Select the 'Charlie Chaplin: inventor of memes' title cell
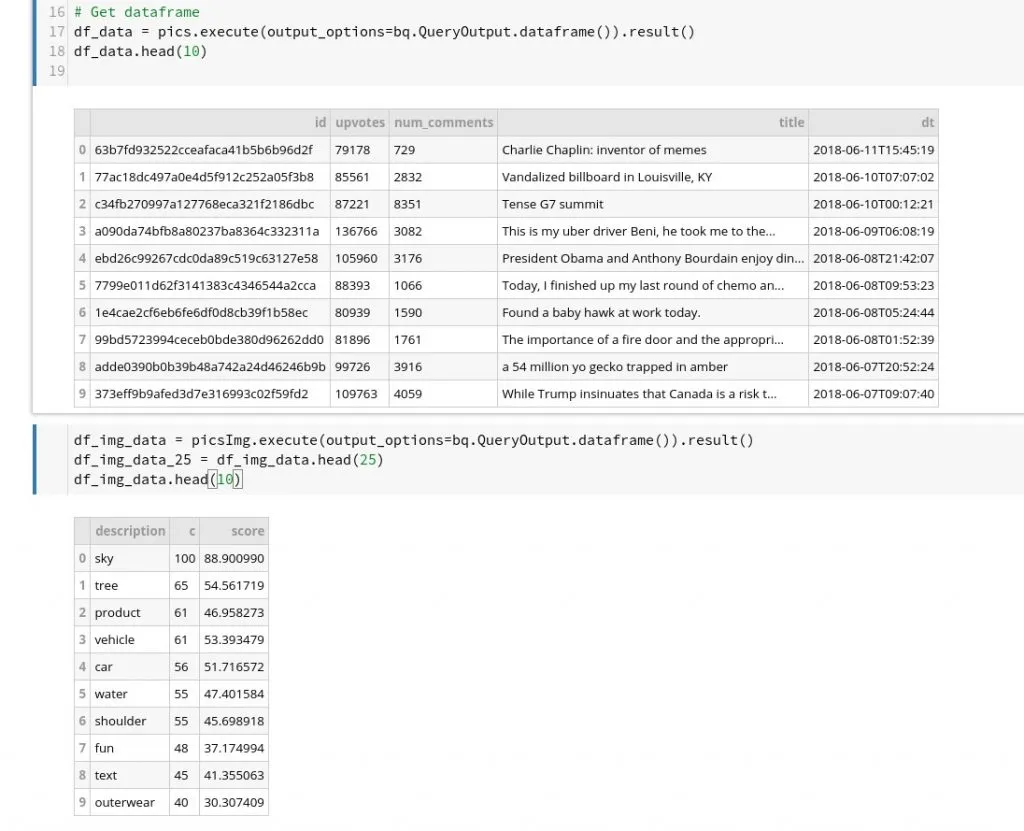 tap(605, 149)
